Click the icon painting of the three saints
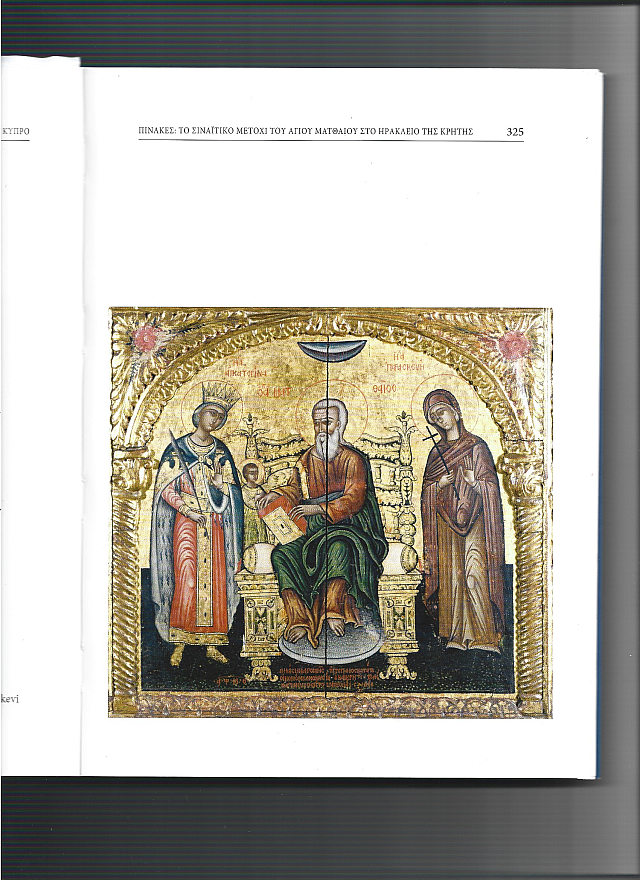Screen dimensions: 640x880 330,512
